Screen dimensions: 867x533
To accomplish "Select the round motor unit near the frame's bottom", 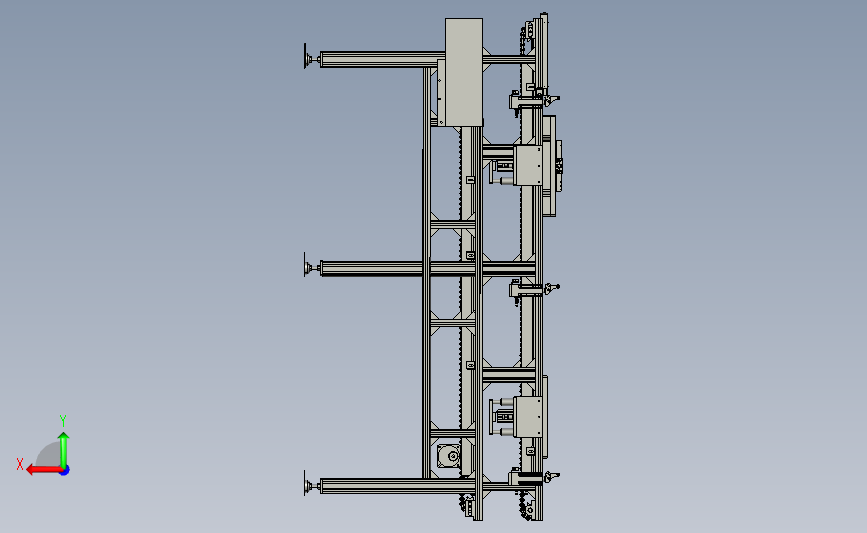I will 449,456.
